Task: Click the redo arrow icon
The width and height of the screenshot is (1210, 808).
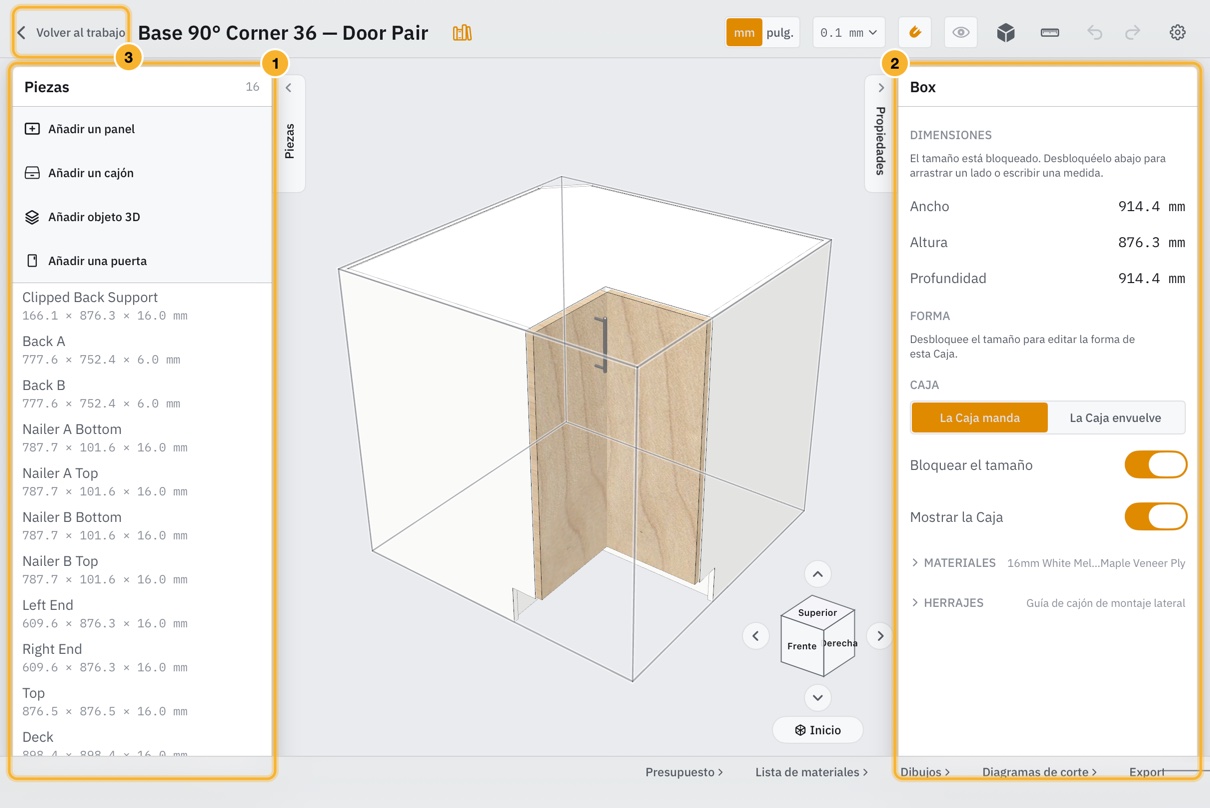Action: point(1133,33)
